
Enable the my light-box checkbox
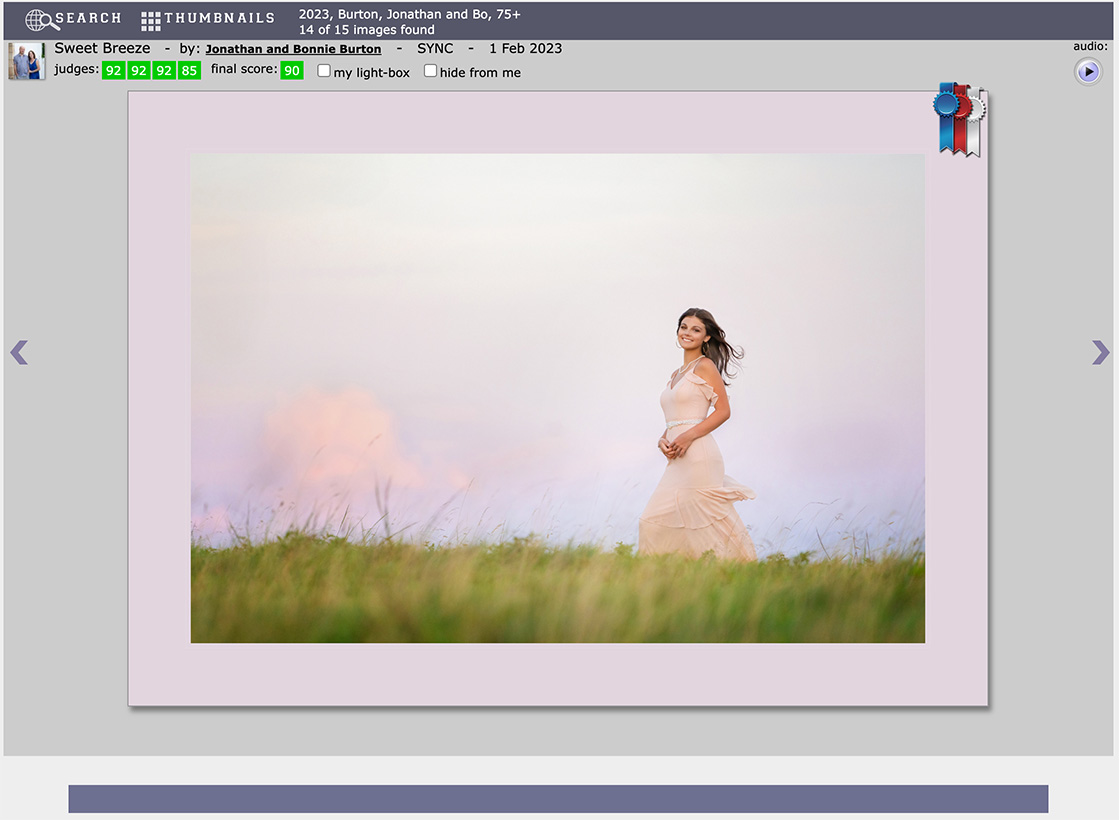[324, 71]
